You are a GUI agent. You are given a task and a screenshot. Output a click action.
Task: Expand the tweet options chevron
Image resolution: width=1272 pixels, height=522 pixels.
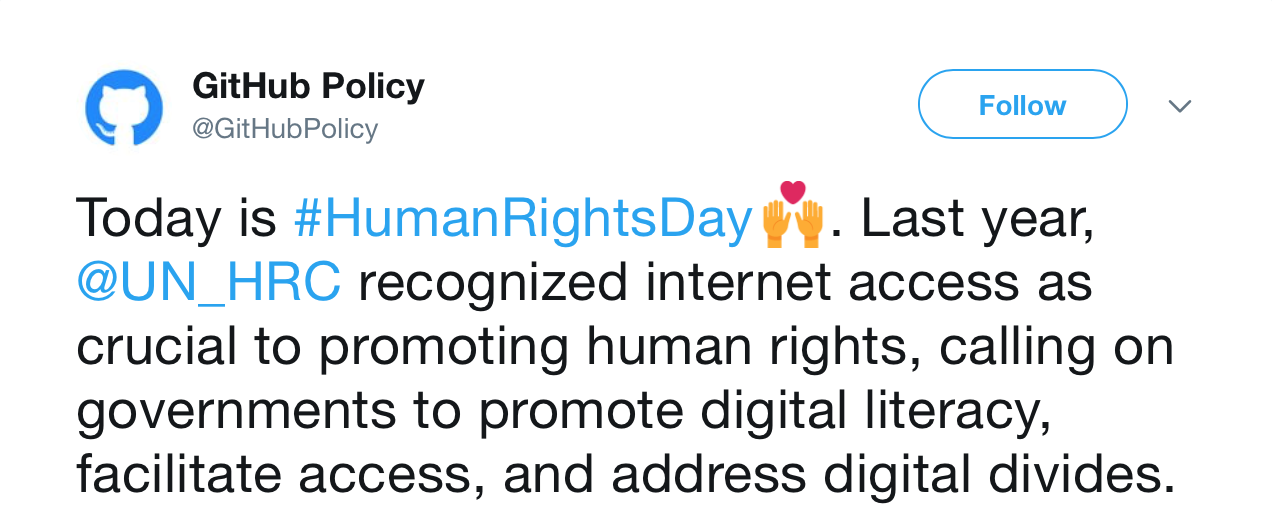pos(1180,106)
